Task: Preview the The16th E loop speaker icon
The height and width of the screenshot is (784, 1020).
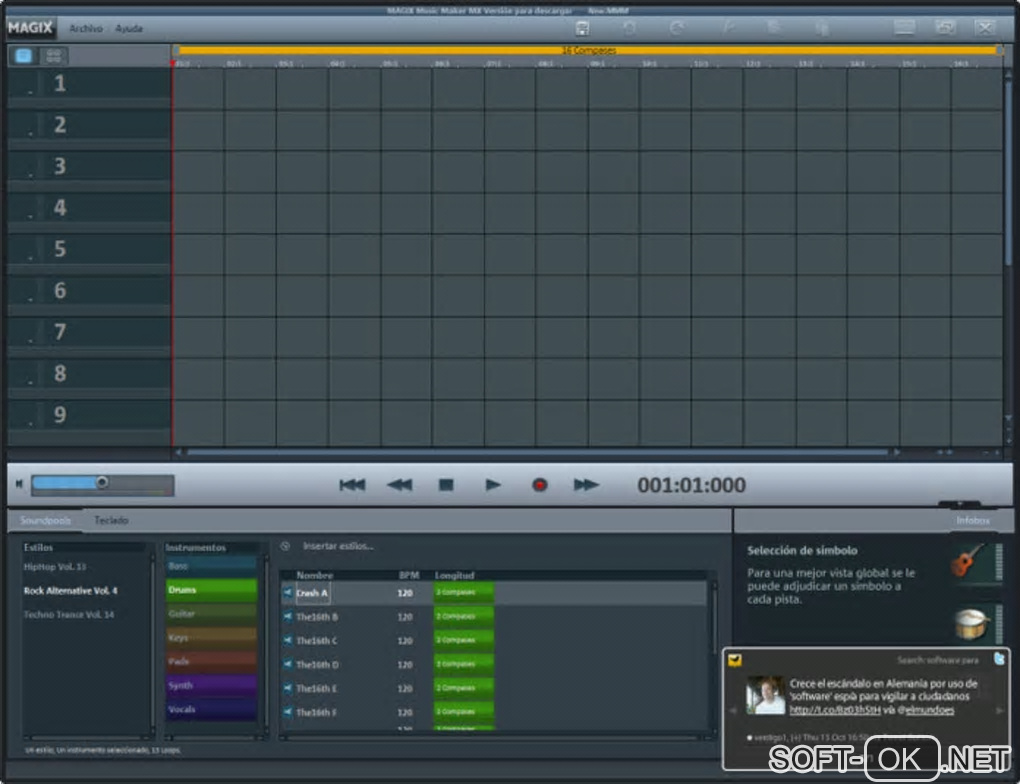Action: (288, 688)
